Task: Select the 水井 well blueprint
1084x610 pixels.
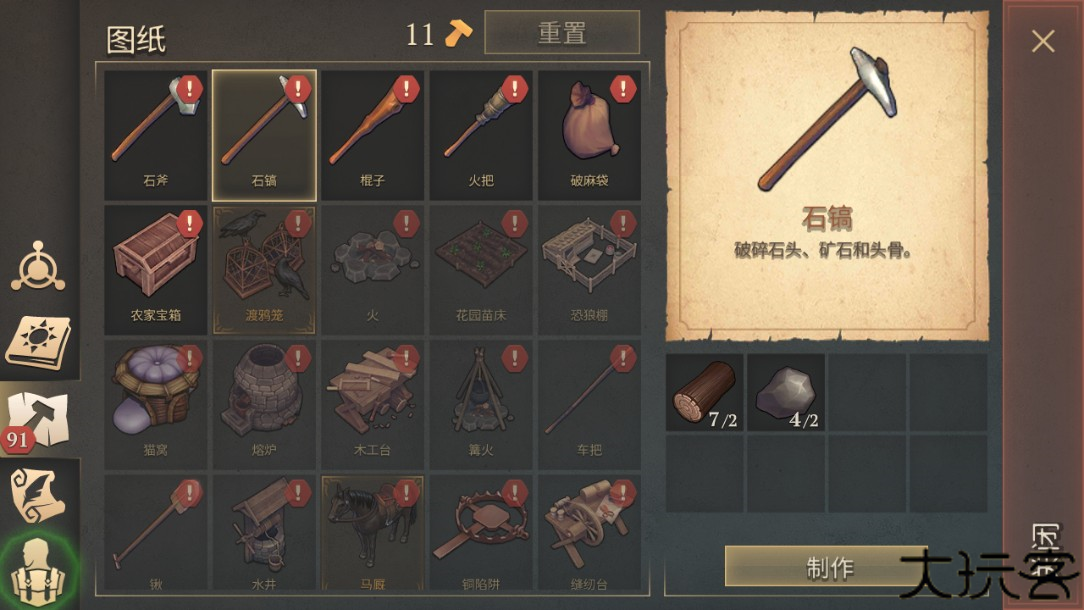Action: point(264,533)
